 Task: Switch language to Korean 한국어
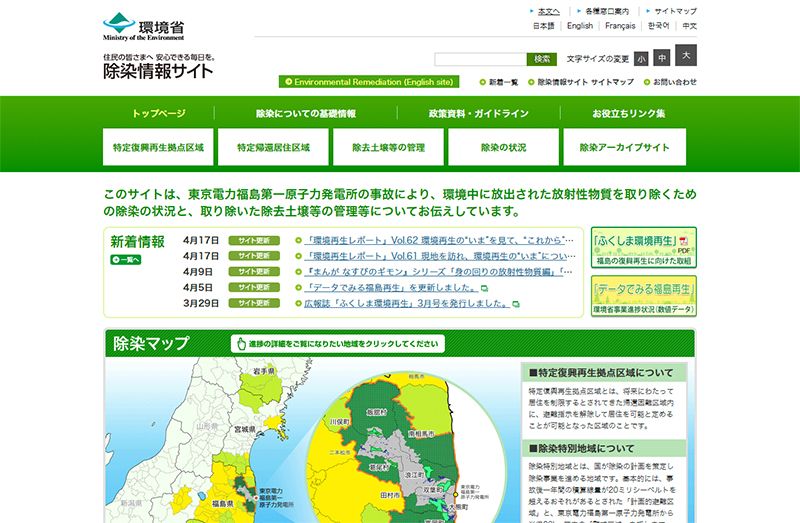point(658,26)
